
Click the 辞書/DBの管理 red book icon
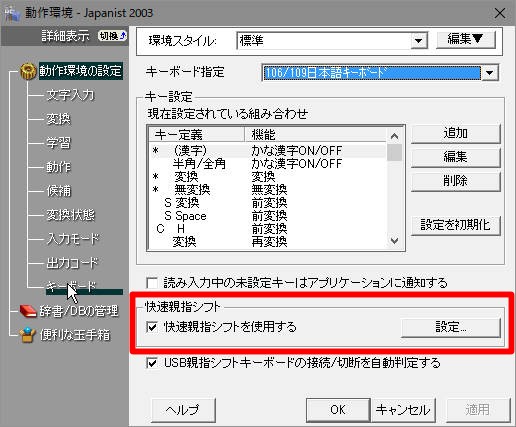28,311
